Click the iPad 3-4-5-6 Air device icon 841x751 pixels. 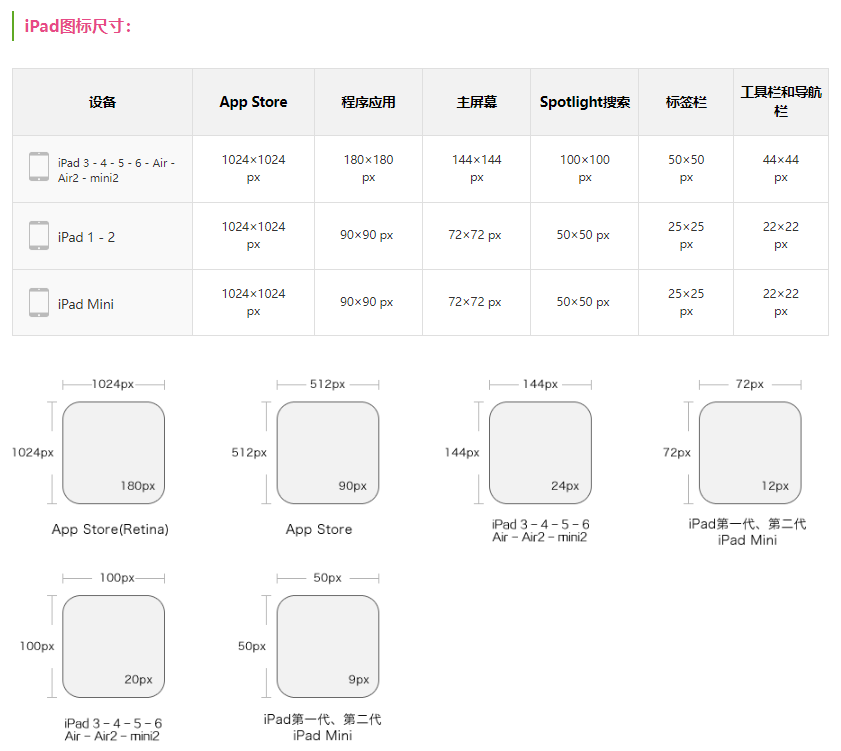coord(39,167)
